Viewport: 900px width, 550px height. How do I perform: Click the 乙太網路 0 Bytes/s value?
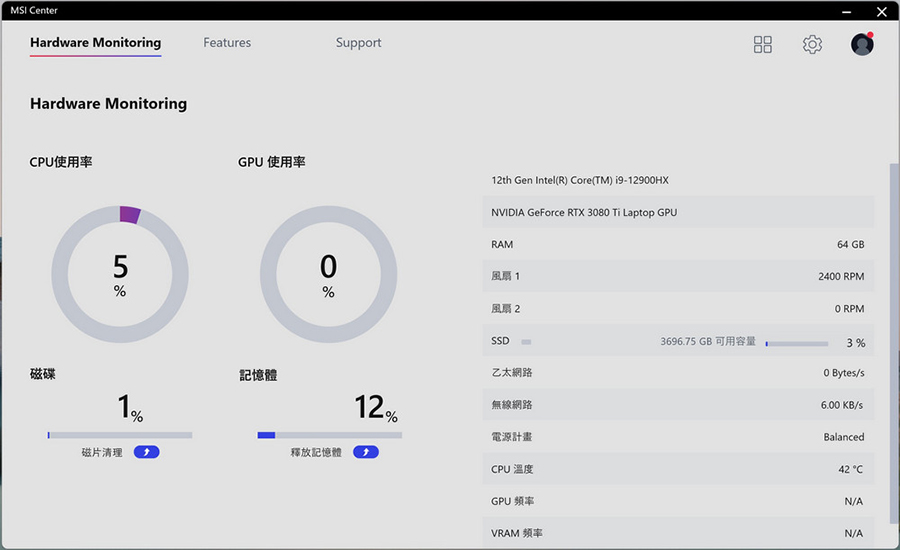tap(844, 373)
